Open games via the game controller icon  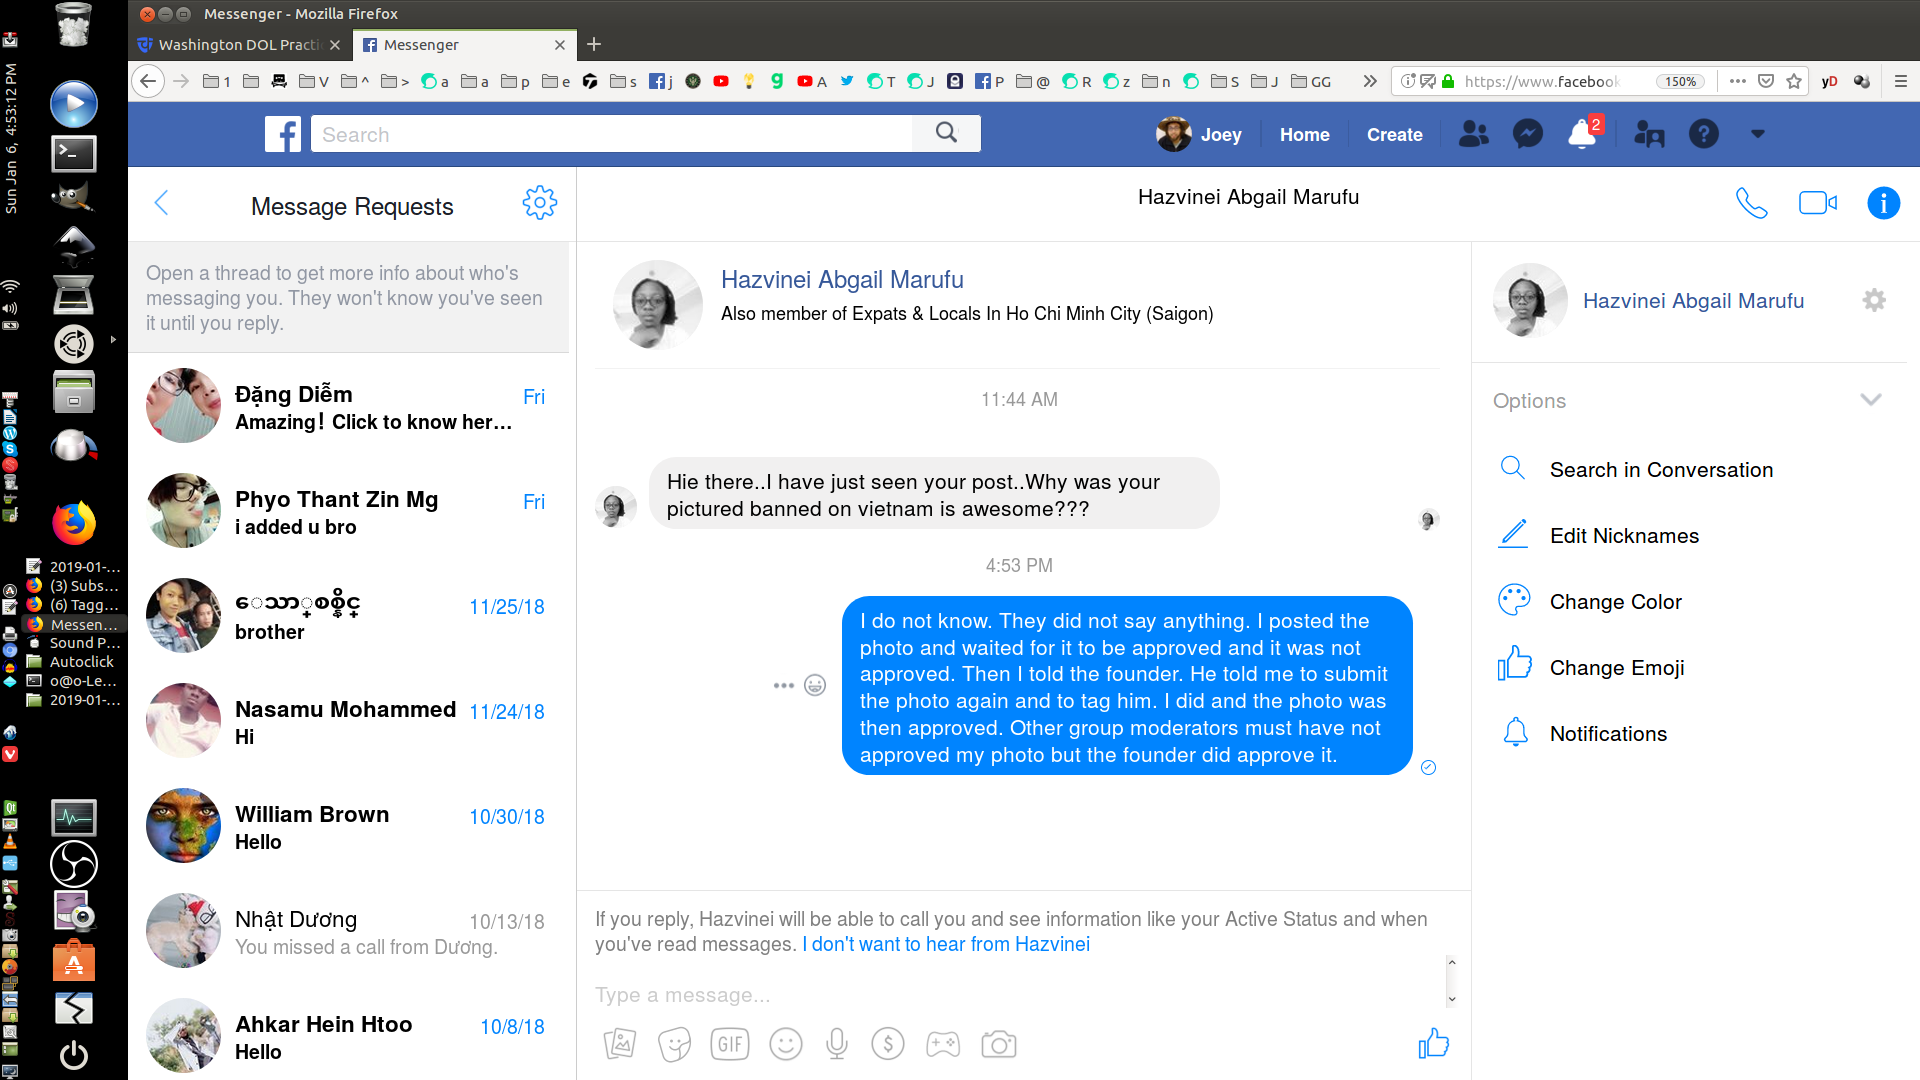[x=943, y=1043]
